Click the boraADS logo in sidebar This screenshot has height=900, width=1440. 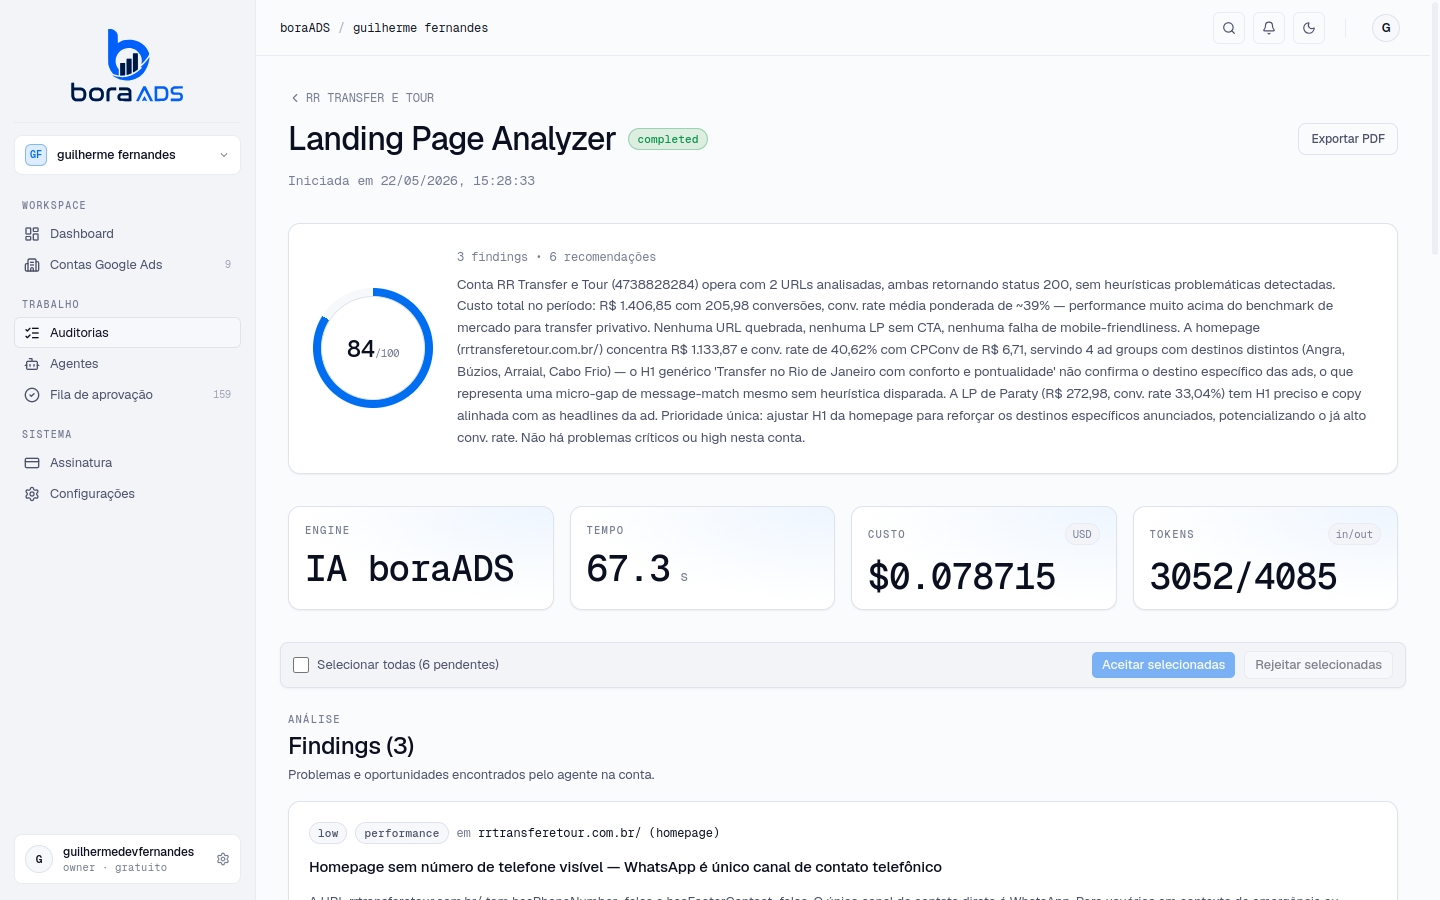pos(127,66)
